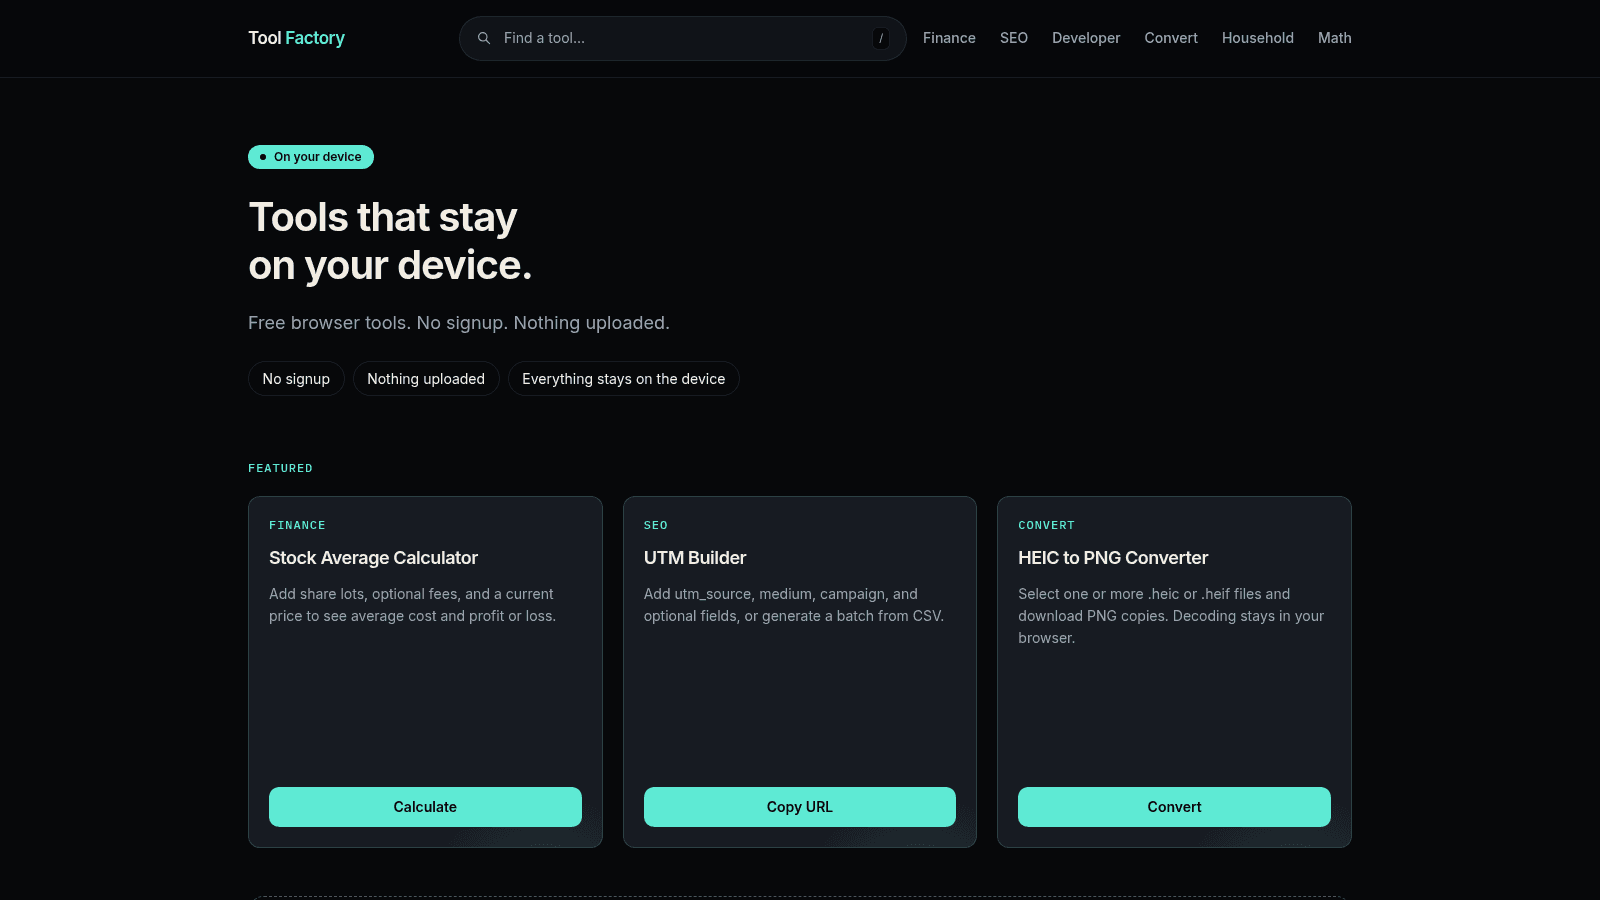Image resolution: width=1600 pixels, height=900 pixels.
Task: Click the Everything stays on the device pill
Action: 624,379
